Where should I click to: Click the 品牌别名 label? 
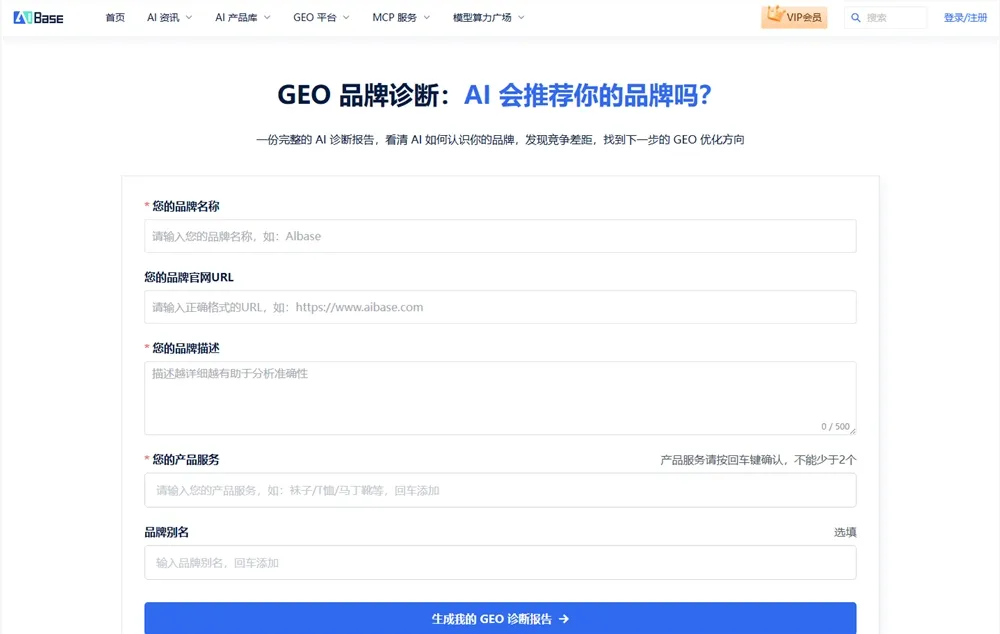[166, 532]
